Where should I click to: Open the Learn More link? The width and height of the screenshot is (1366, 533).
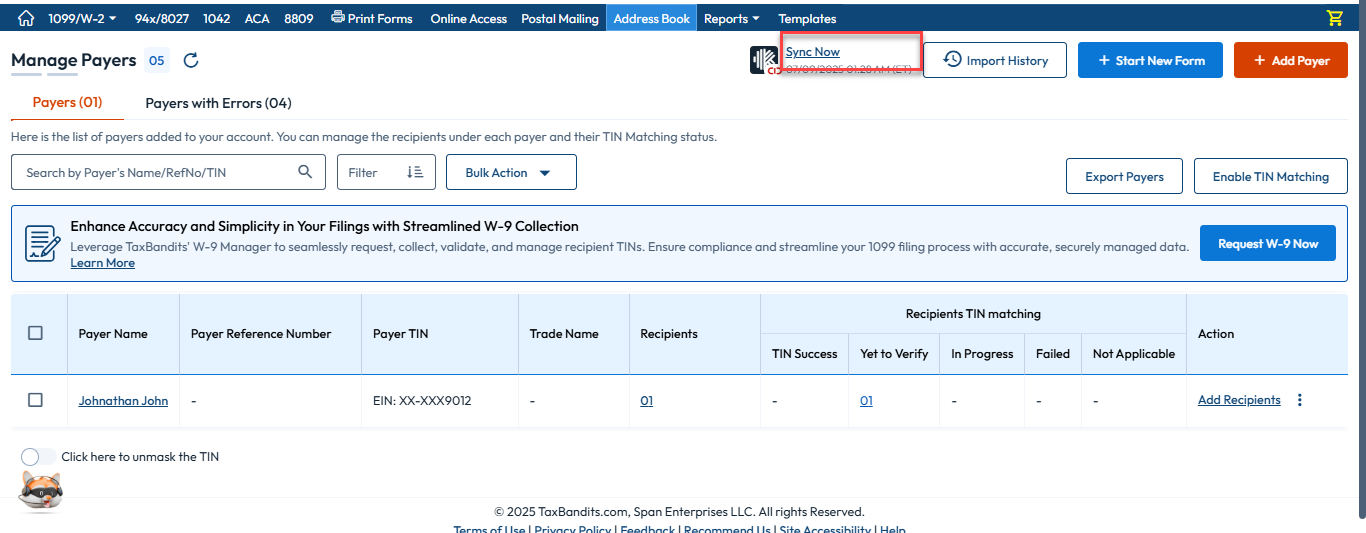pos(102,263)
